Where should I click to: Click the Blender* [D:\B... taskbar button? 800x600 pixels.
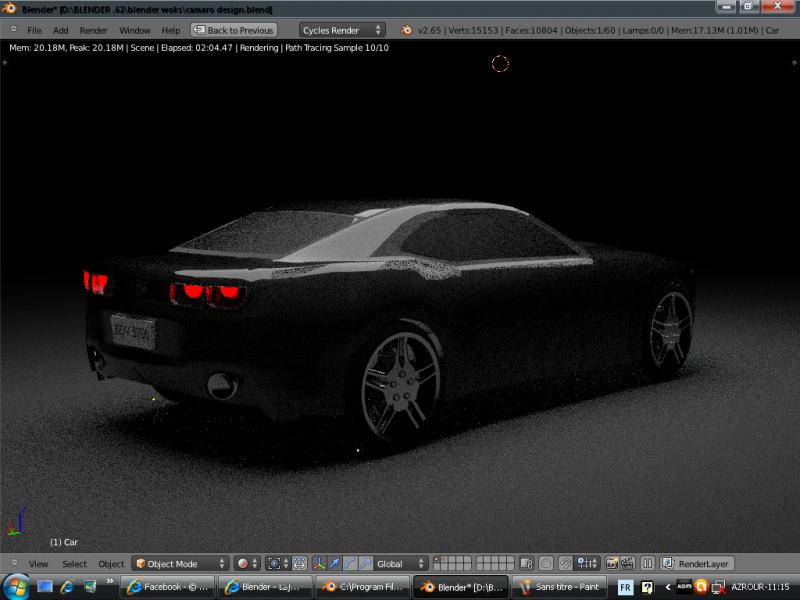tap(460, 587)
